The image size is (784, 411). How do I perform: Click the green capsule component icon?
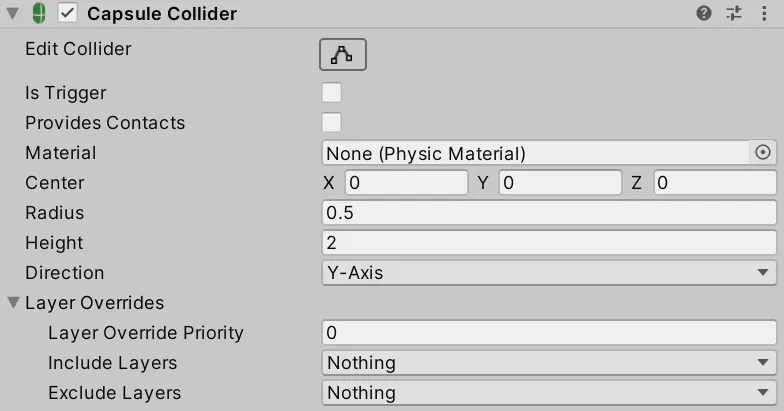[x=39, y=13]
